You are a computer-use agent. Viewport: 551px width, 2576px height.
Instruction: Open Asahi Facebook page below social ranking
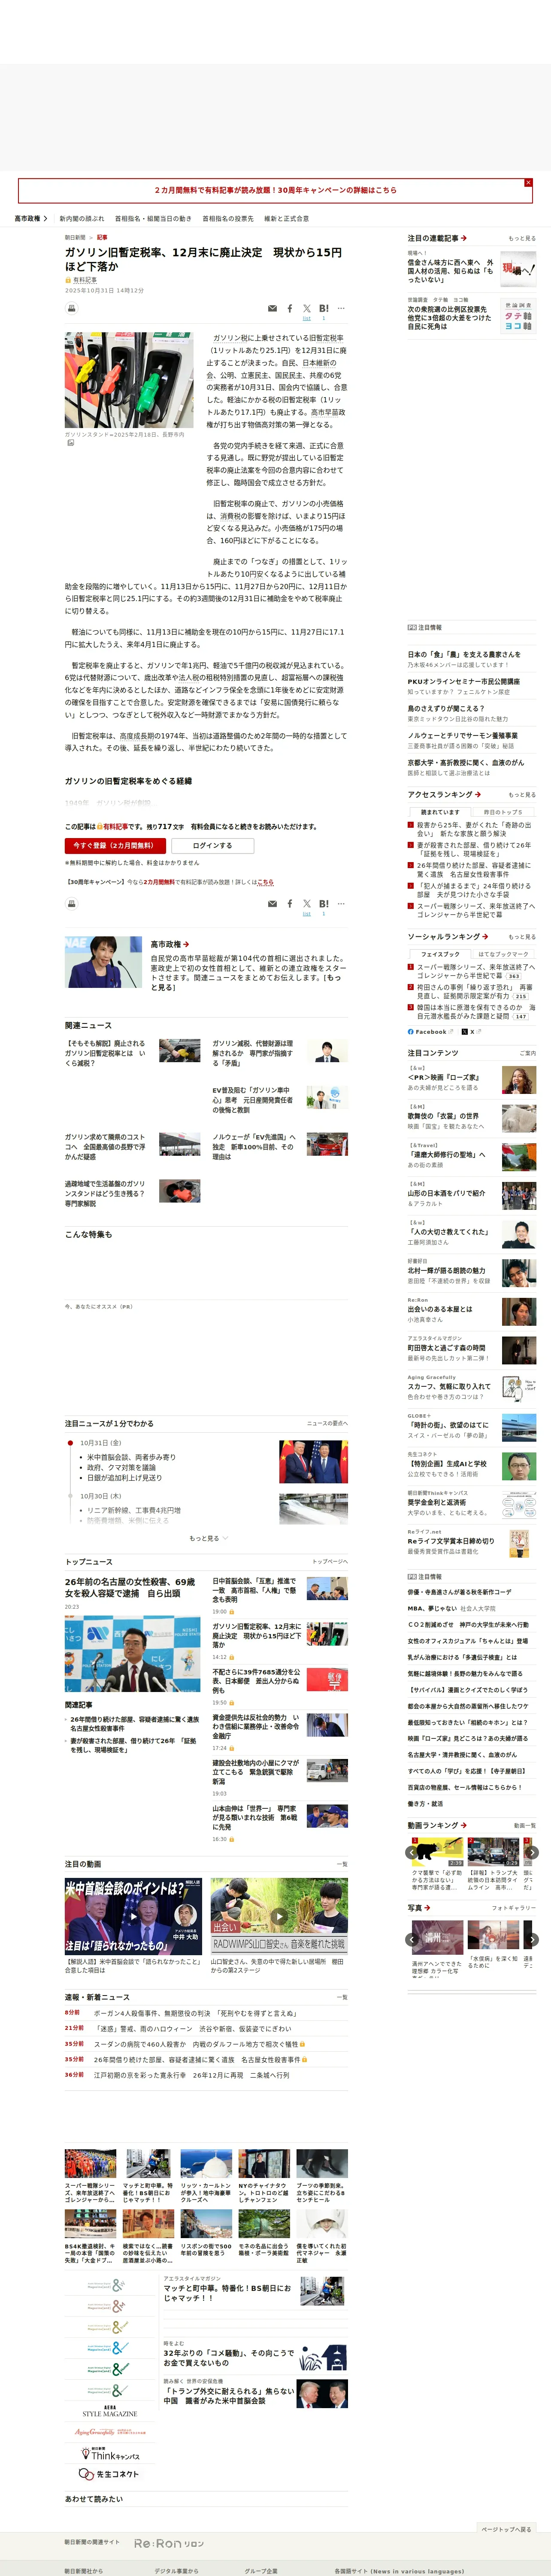point(430,1032)
